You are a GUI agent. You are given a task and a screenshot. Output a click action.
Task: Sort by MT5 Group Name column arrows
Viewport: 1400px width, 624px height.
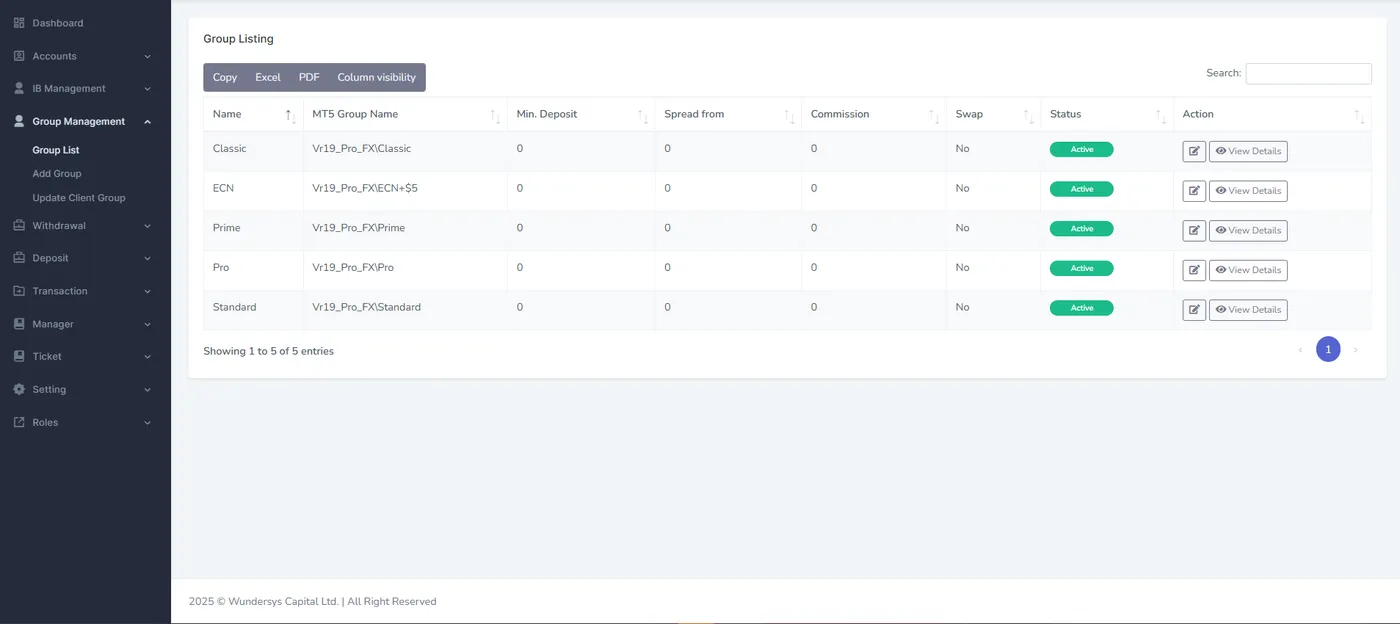pyautogui.click(x=495, y=116)
